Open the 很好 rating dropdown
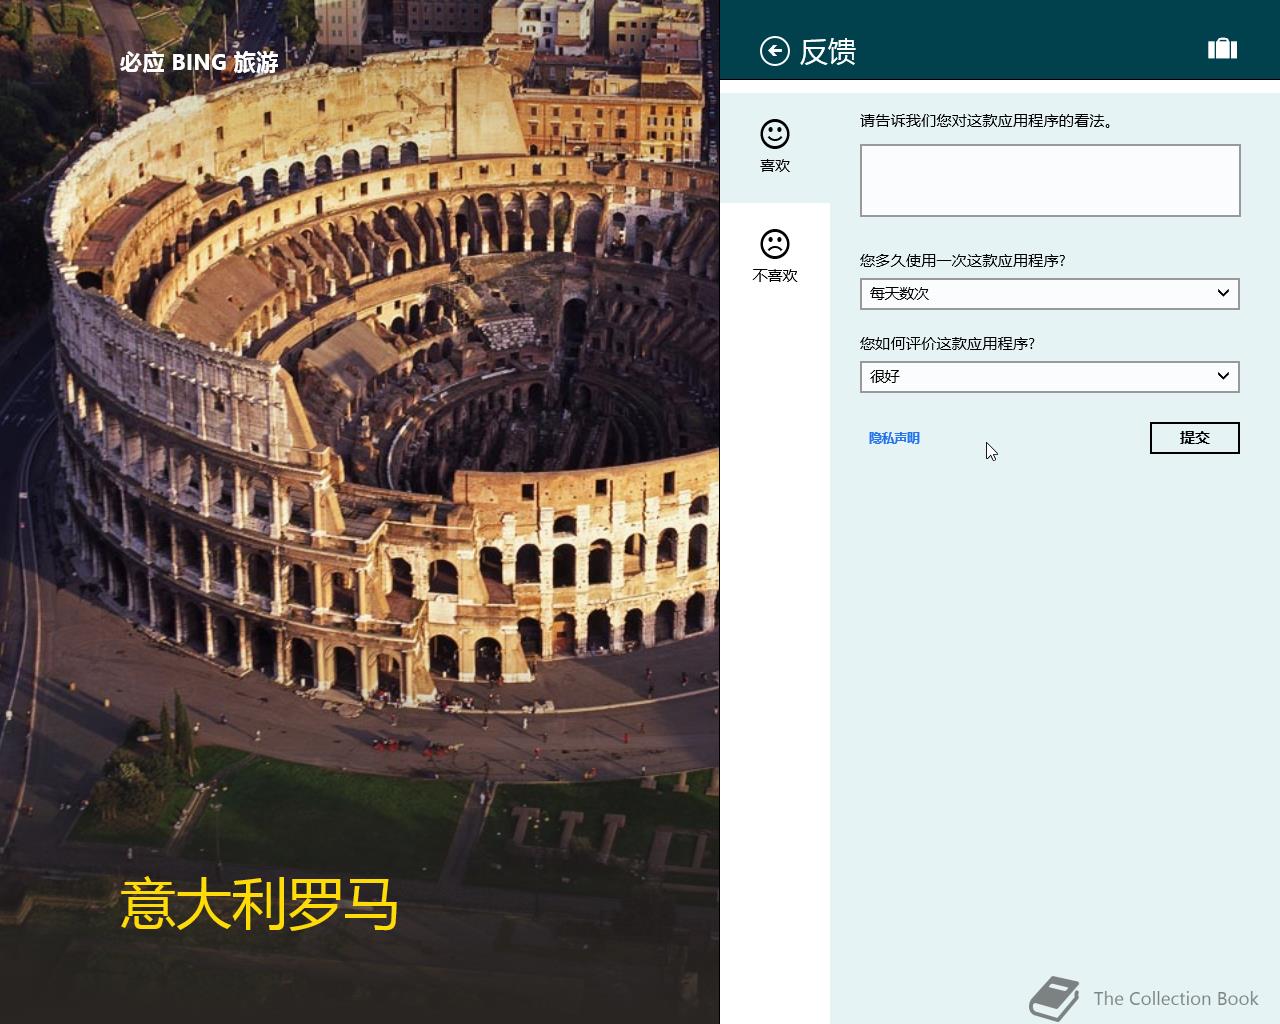Image resolution: width=1280 pixels, height=1024 pixels. point(1050,377)
